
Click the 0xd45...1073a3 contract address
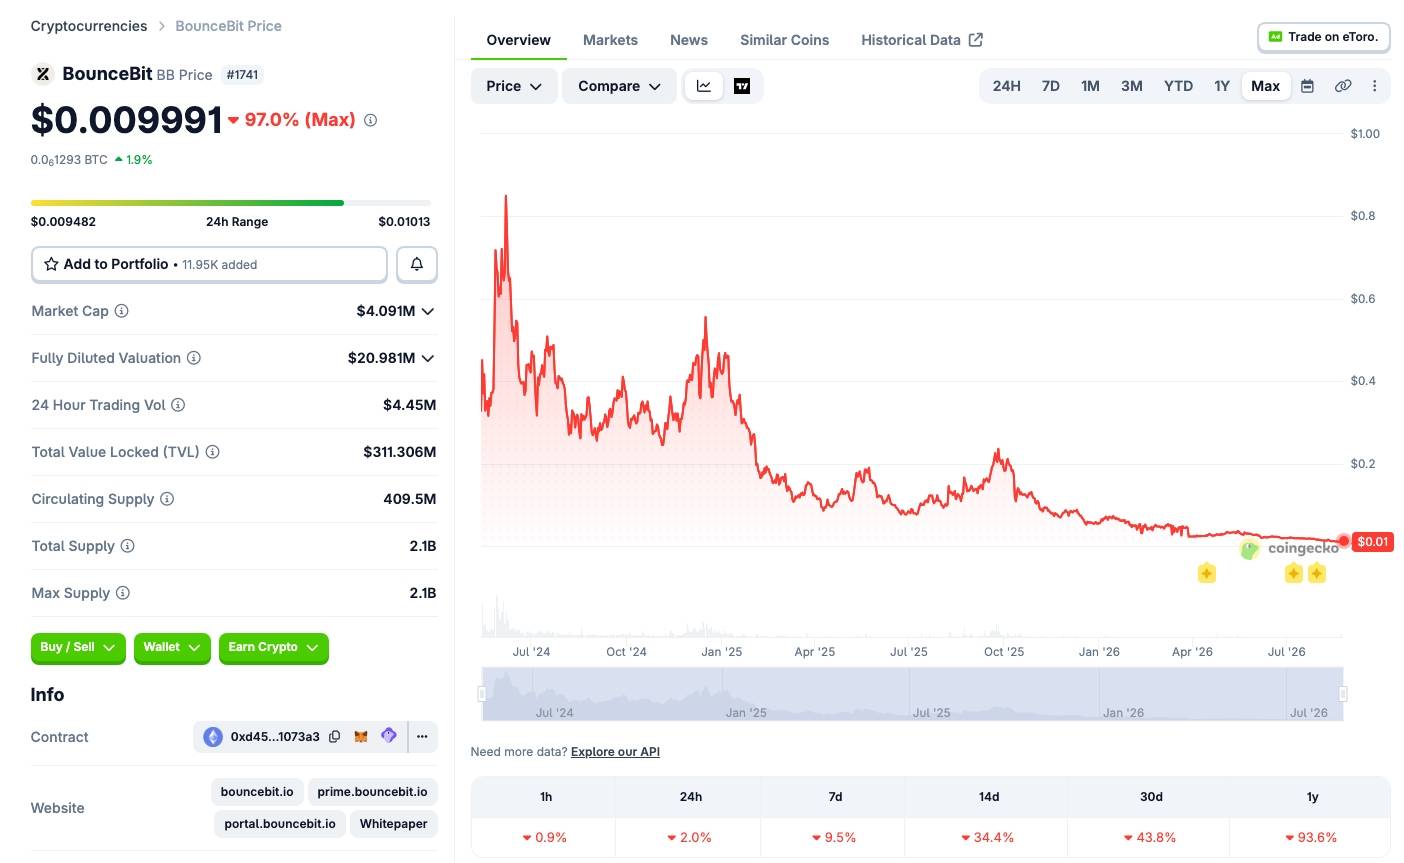(x=275, y=737)
